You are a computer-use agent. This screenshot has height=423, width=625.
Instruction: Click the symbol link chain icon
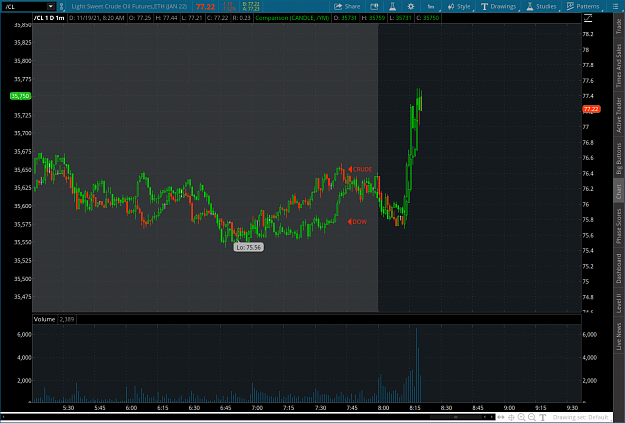61,6
